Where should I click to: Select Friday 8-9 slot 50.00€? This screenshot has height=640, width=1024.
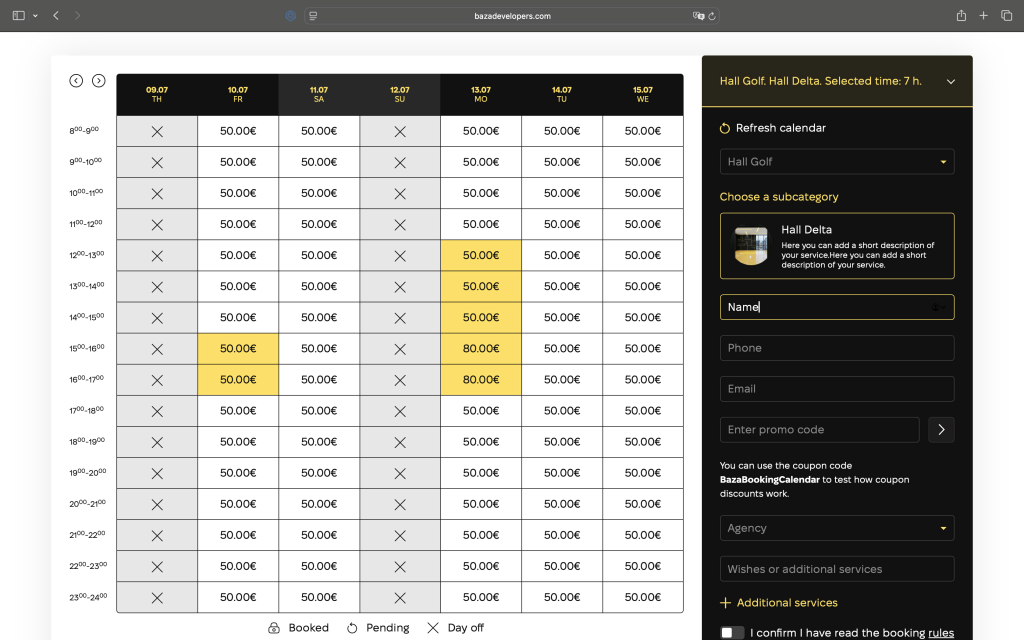(x=238, y=131)
